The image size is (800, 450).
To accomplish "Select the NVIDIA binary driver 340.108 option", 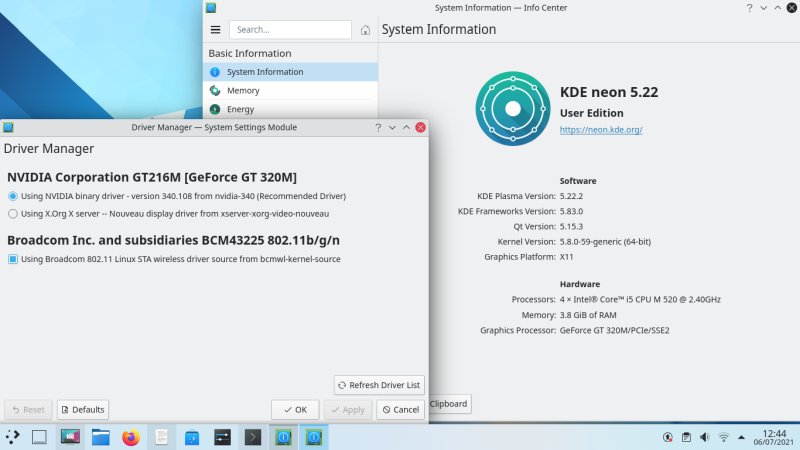I will (x=177, y=196).
